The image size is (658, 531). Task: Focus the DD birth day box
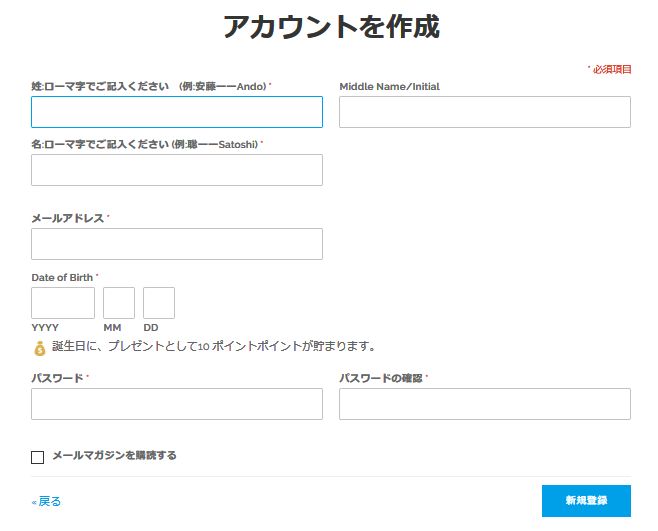pyautogui.click(x=159, y=303)
